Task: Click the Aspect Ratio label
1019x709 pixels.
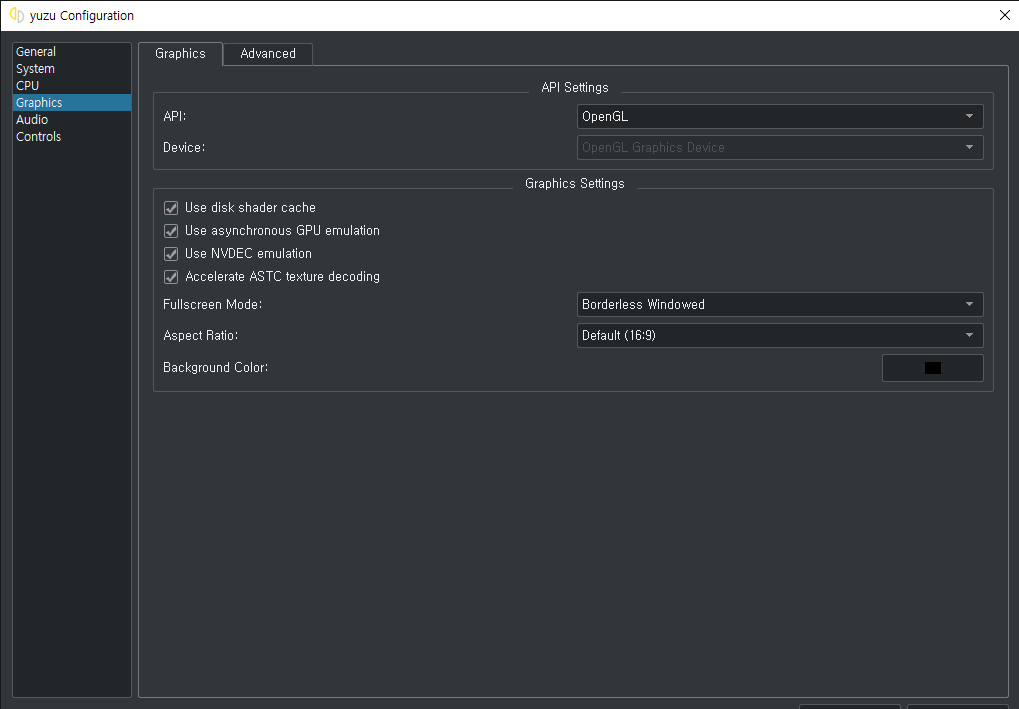Action: 201,335
